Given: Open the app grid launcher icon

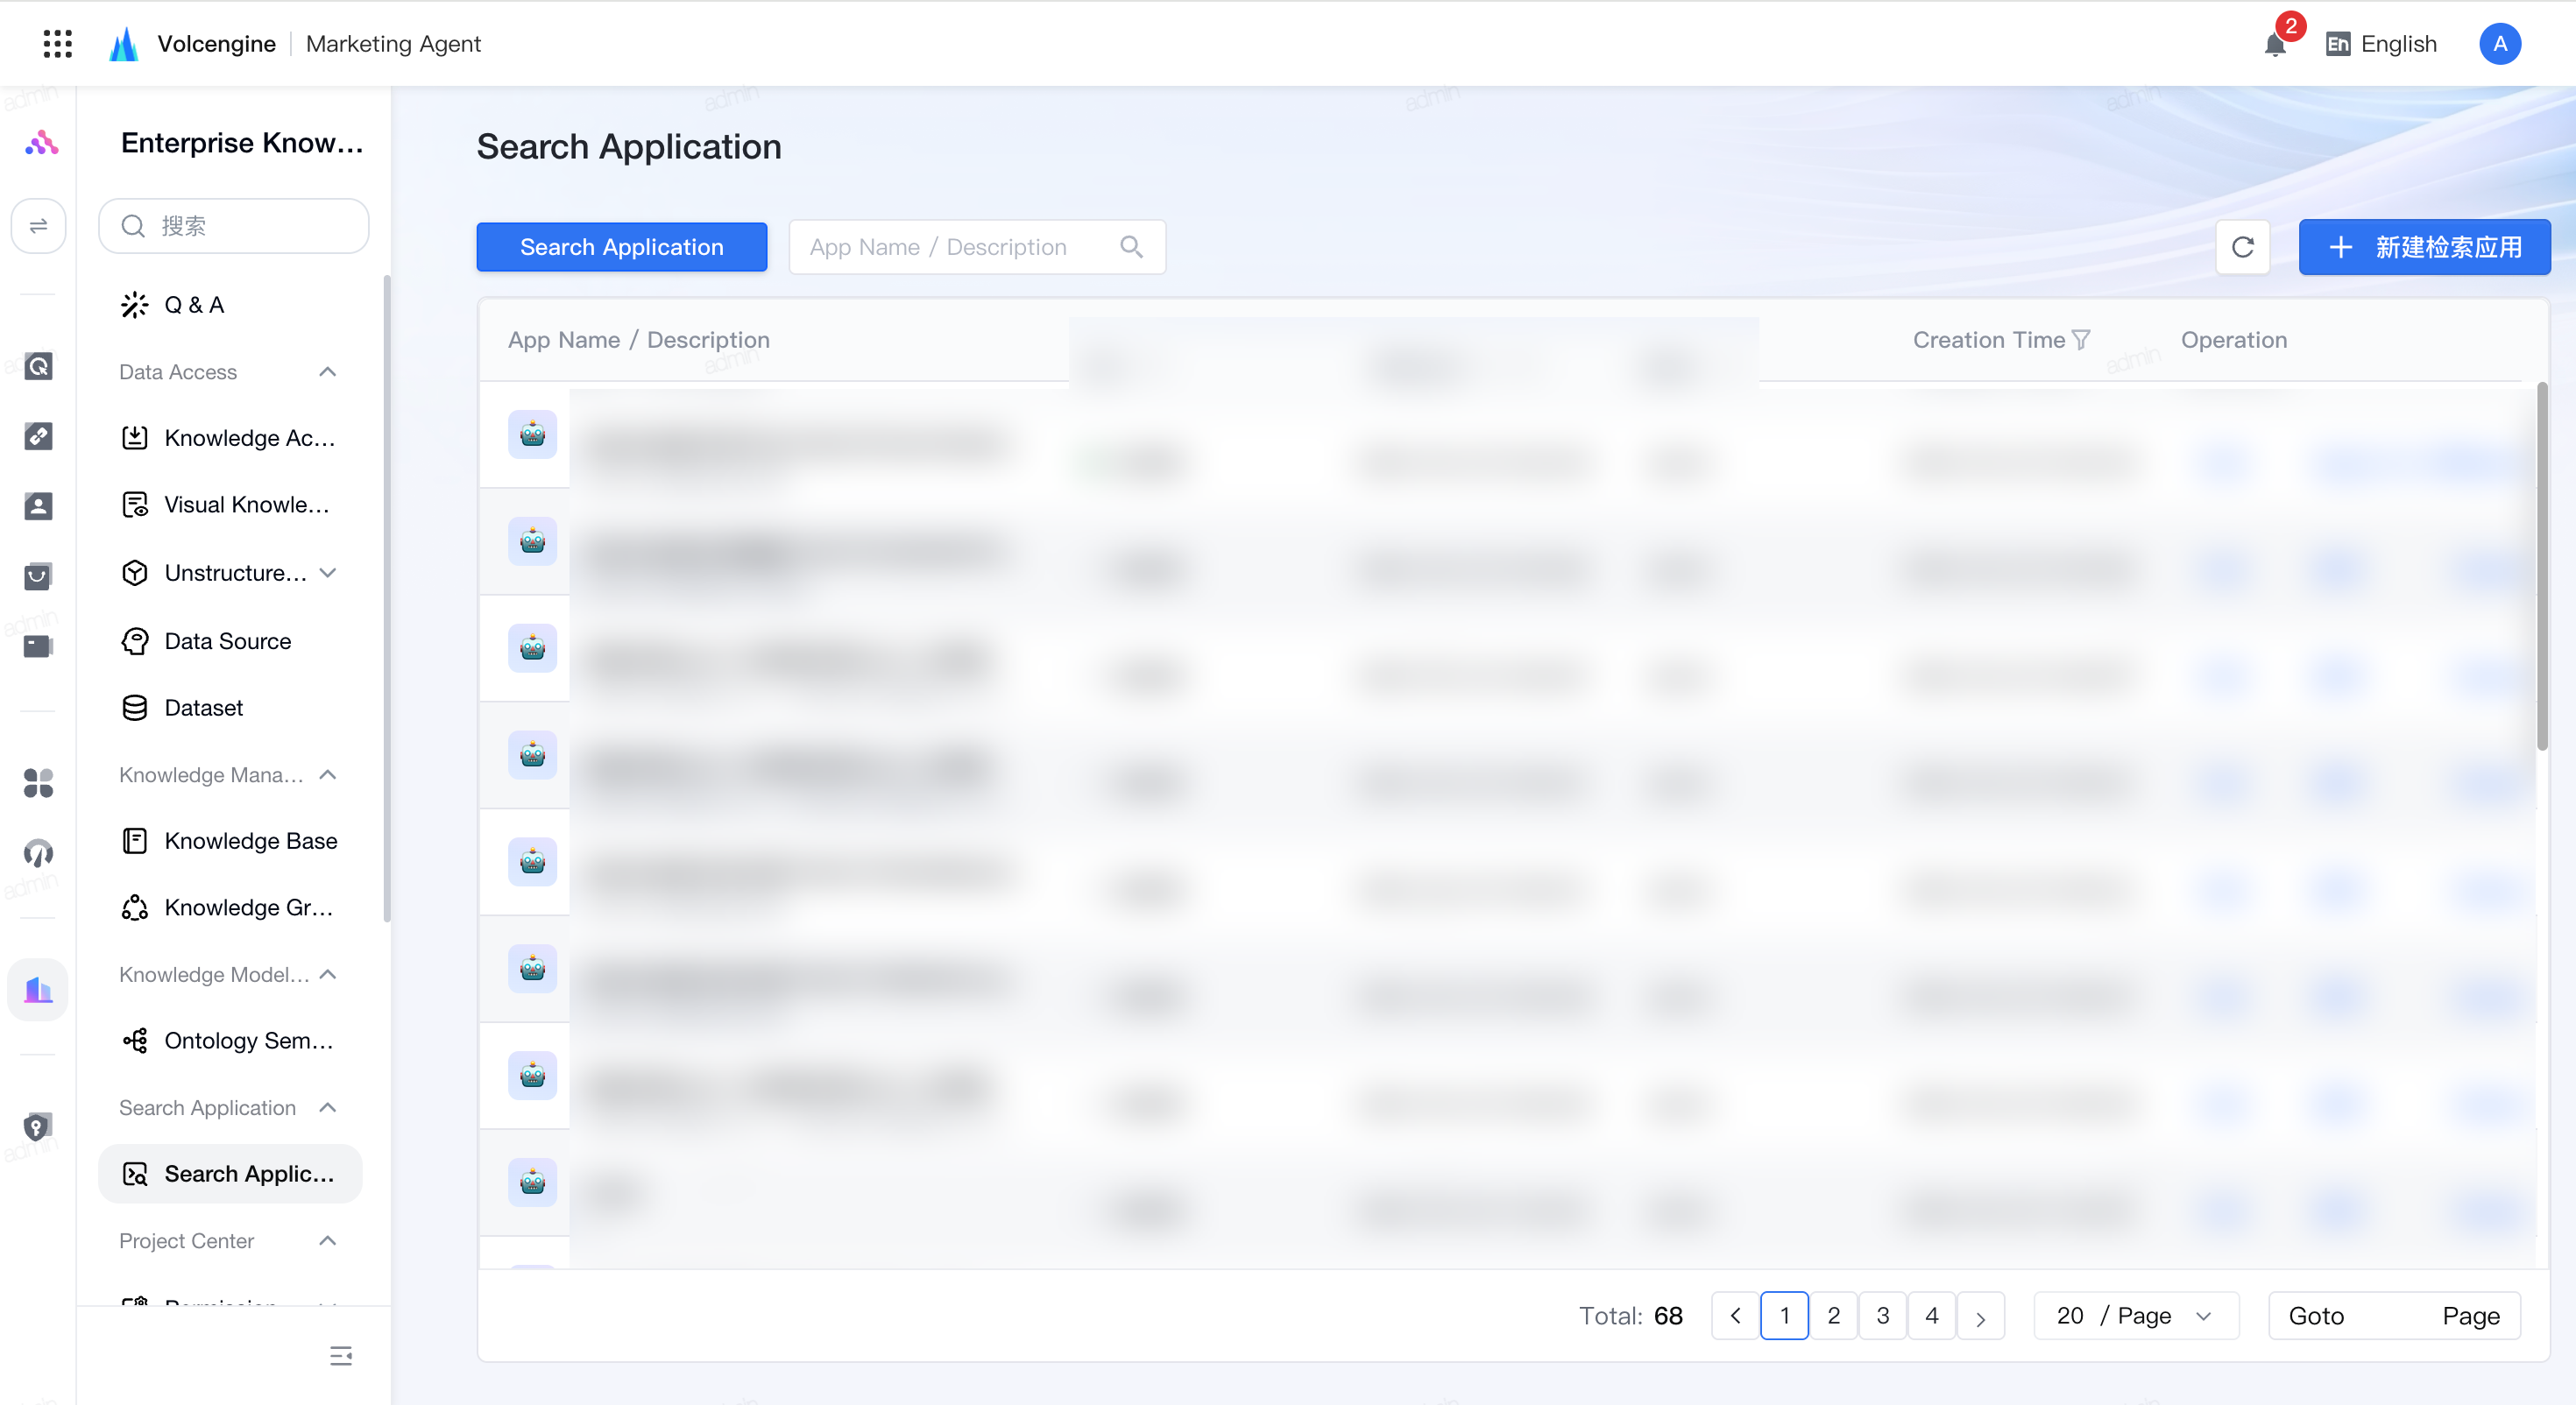Looking at the screenshot, I should tap(58, 43).
